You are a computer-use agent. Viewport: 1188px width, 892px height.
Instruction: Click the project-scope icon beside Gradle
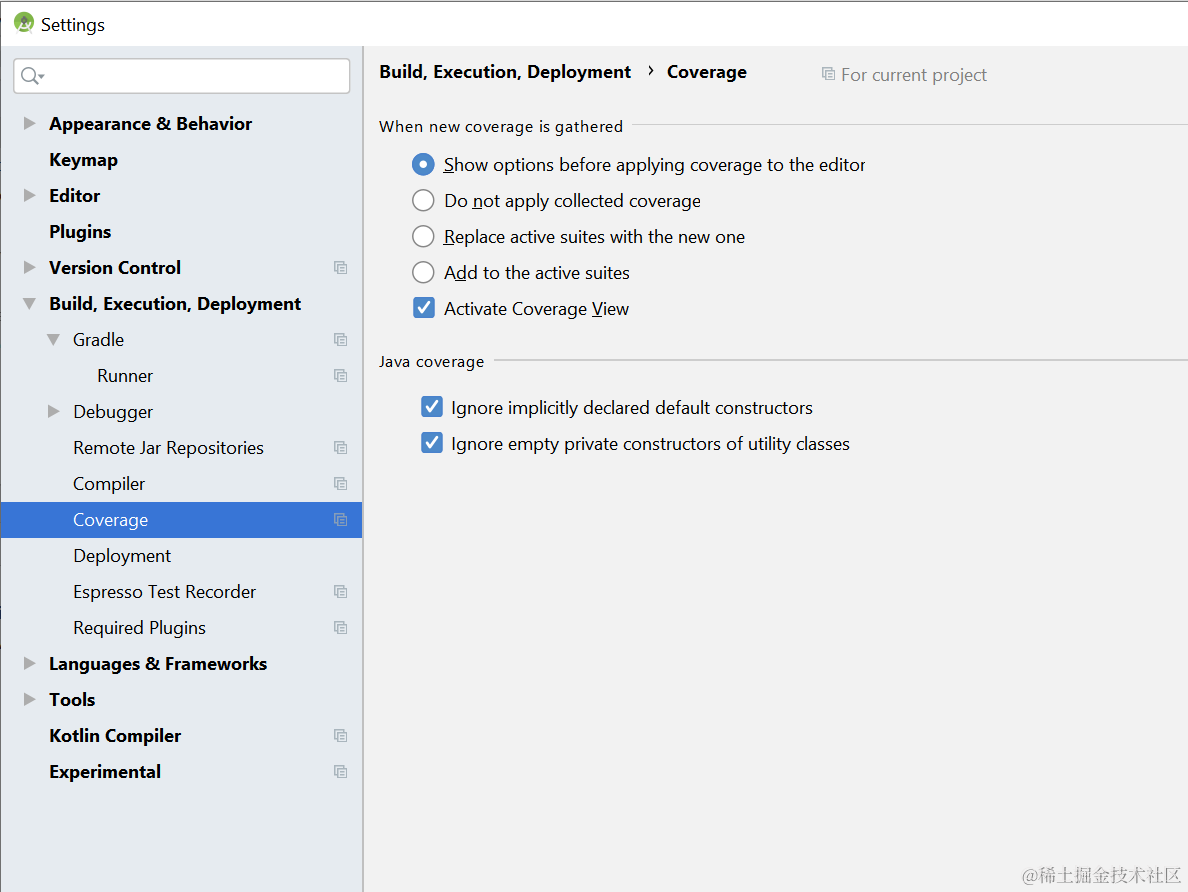340,339
